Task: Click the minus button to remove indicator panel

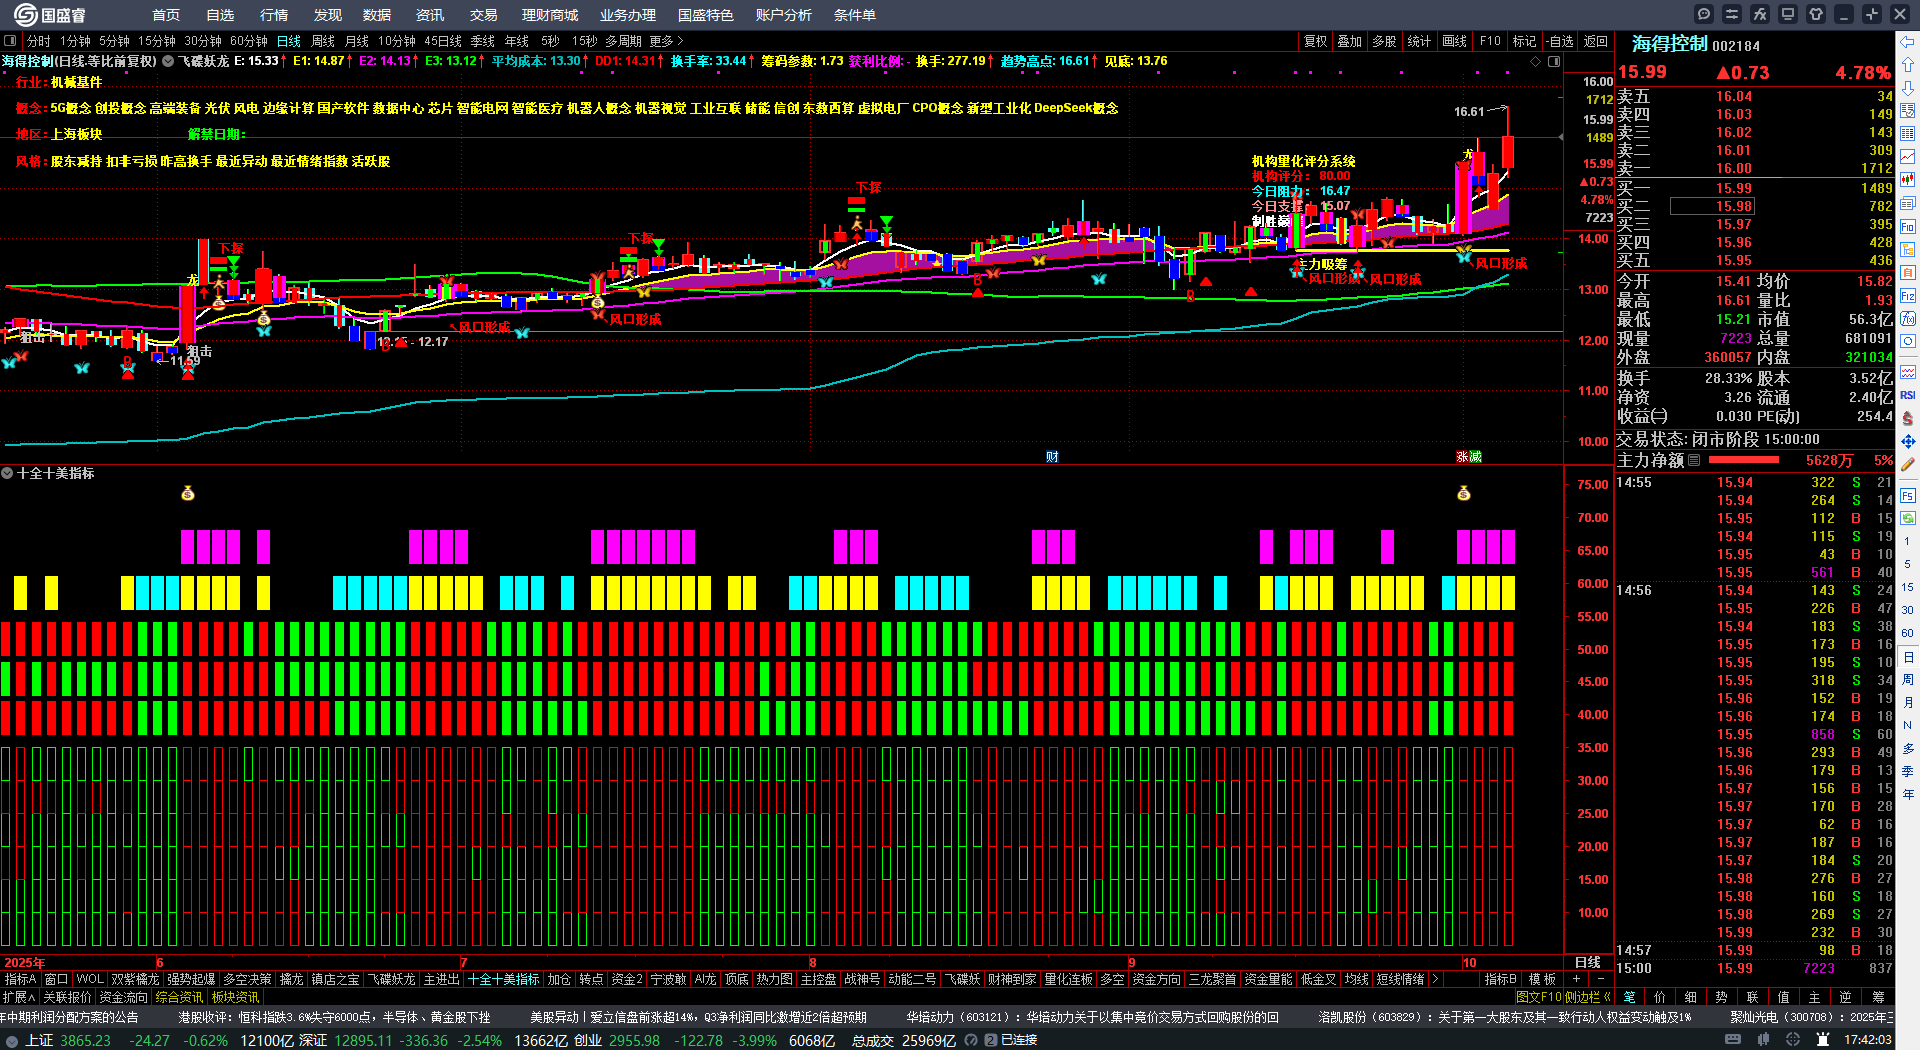Action: click(x=1601, y=979)
